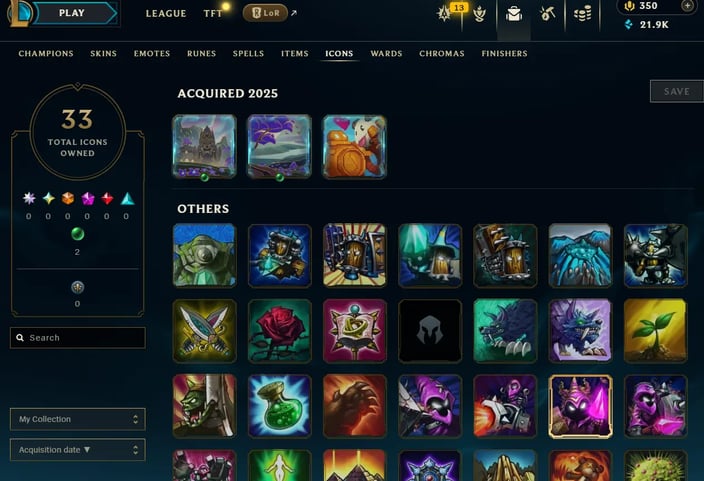Image resolution: width=704 pixels, height=481 pixels.
Task: Open the Loot hammer icon in top bar
Action: (x=547, y=14)
